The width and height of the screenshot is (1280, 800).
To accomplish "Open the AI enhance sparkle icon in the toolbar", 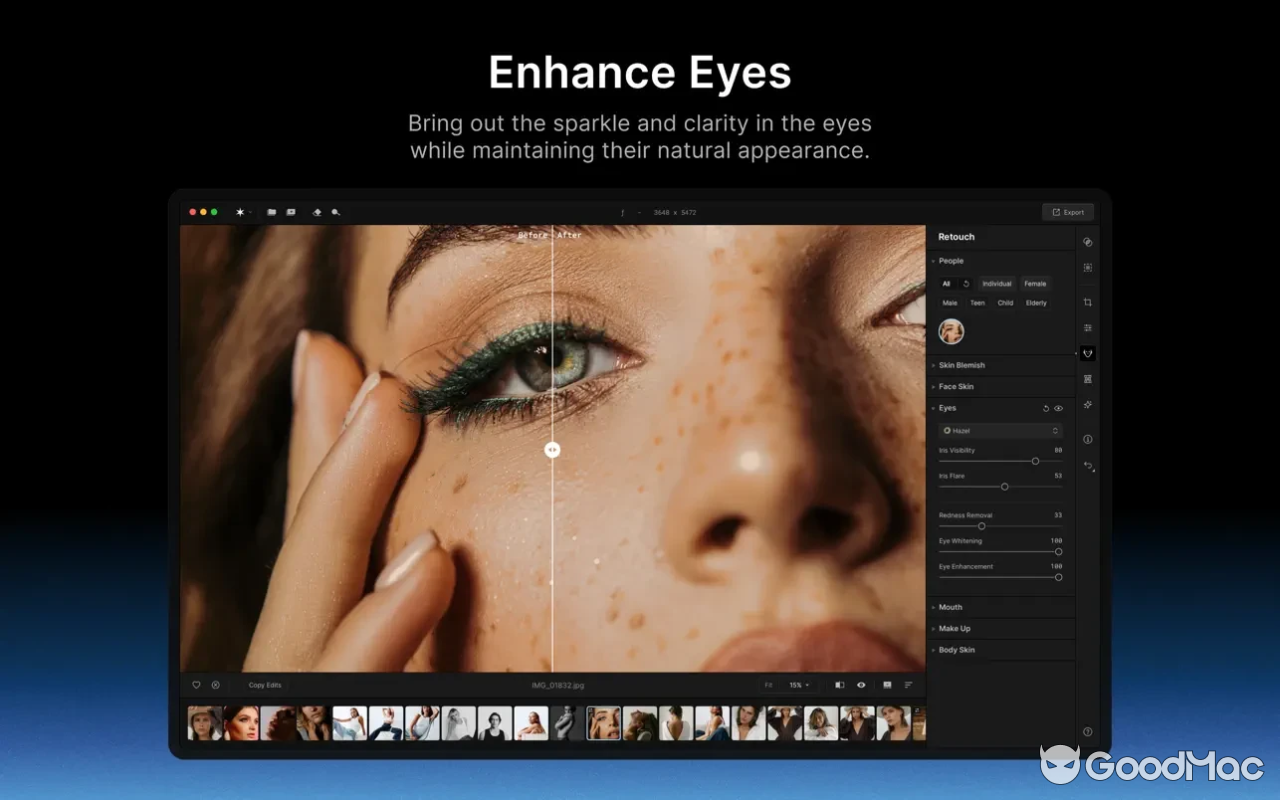I will 240,212.
